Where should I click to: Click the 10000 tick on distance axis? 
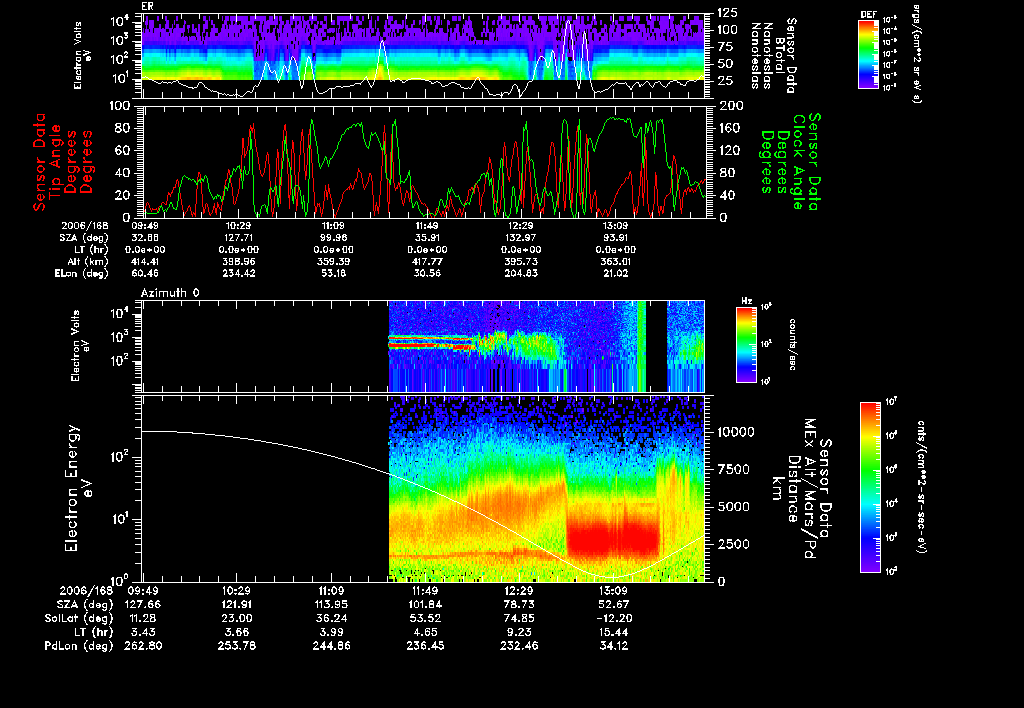click(x=736, y=432)
